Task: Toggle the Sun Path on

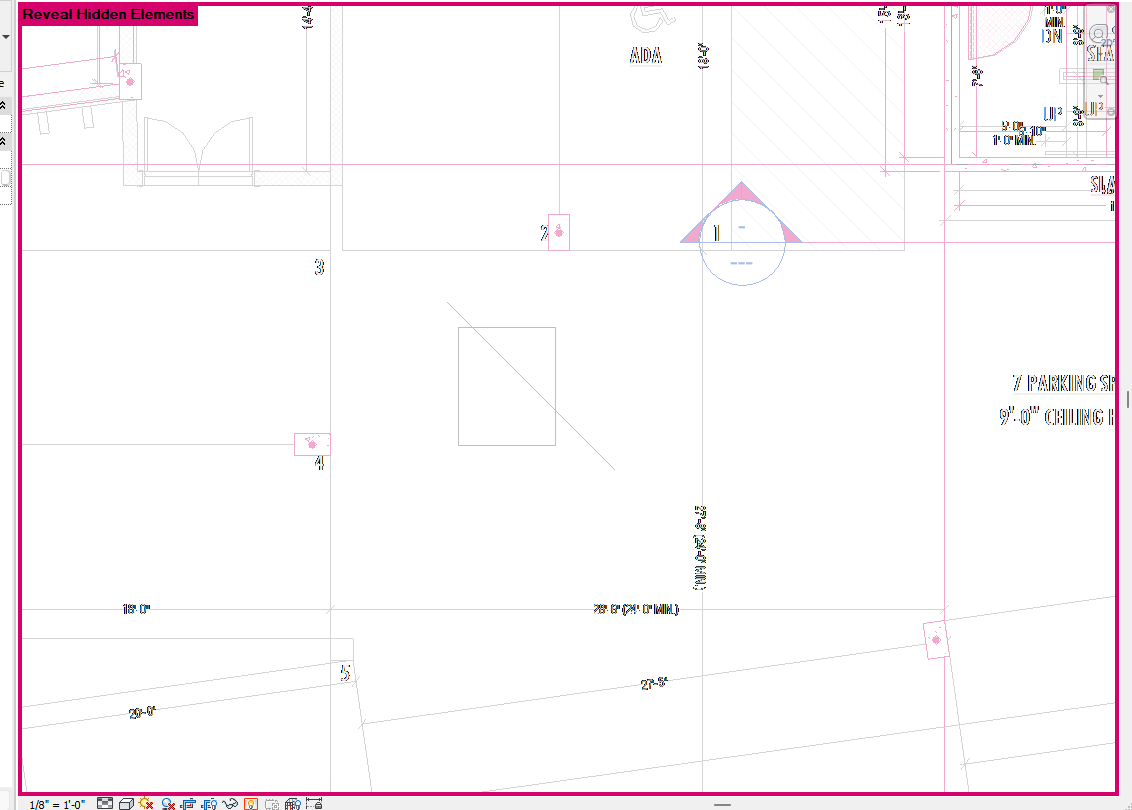Action: (x=145, y=801)
